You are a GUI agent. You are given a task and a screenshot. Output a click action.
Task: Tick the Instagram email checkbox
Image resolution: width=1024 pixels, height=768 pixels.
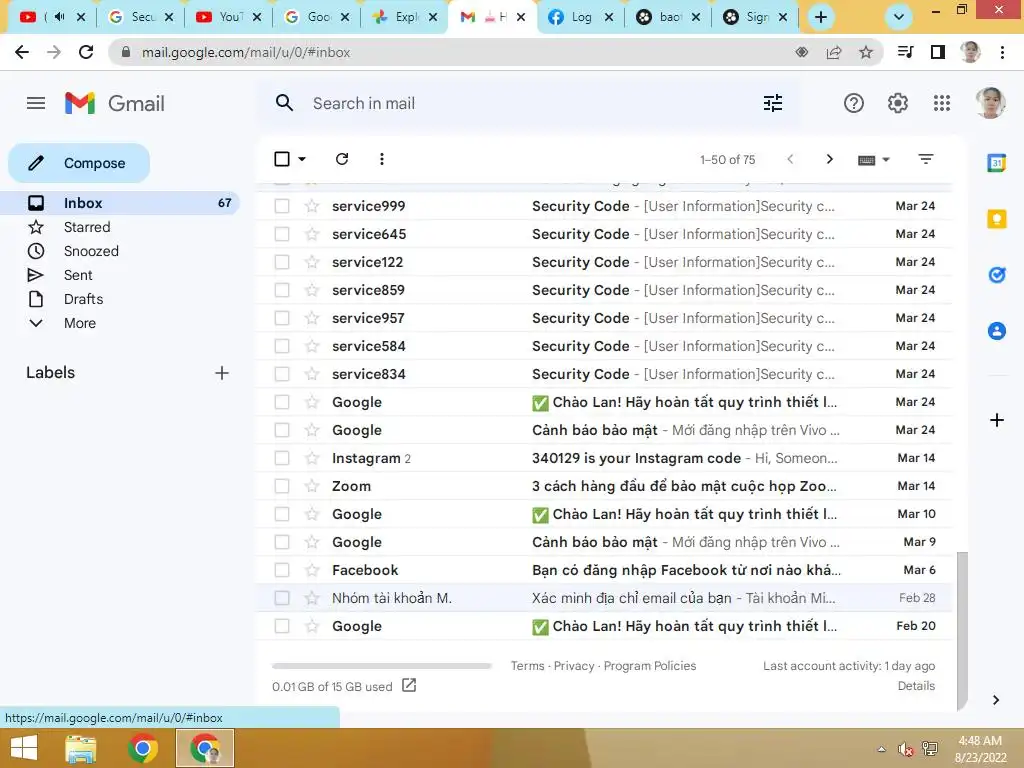point(282,458)
